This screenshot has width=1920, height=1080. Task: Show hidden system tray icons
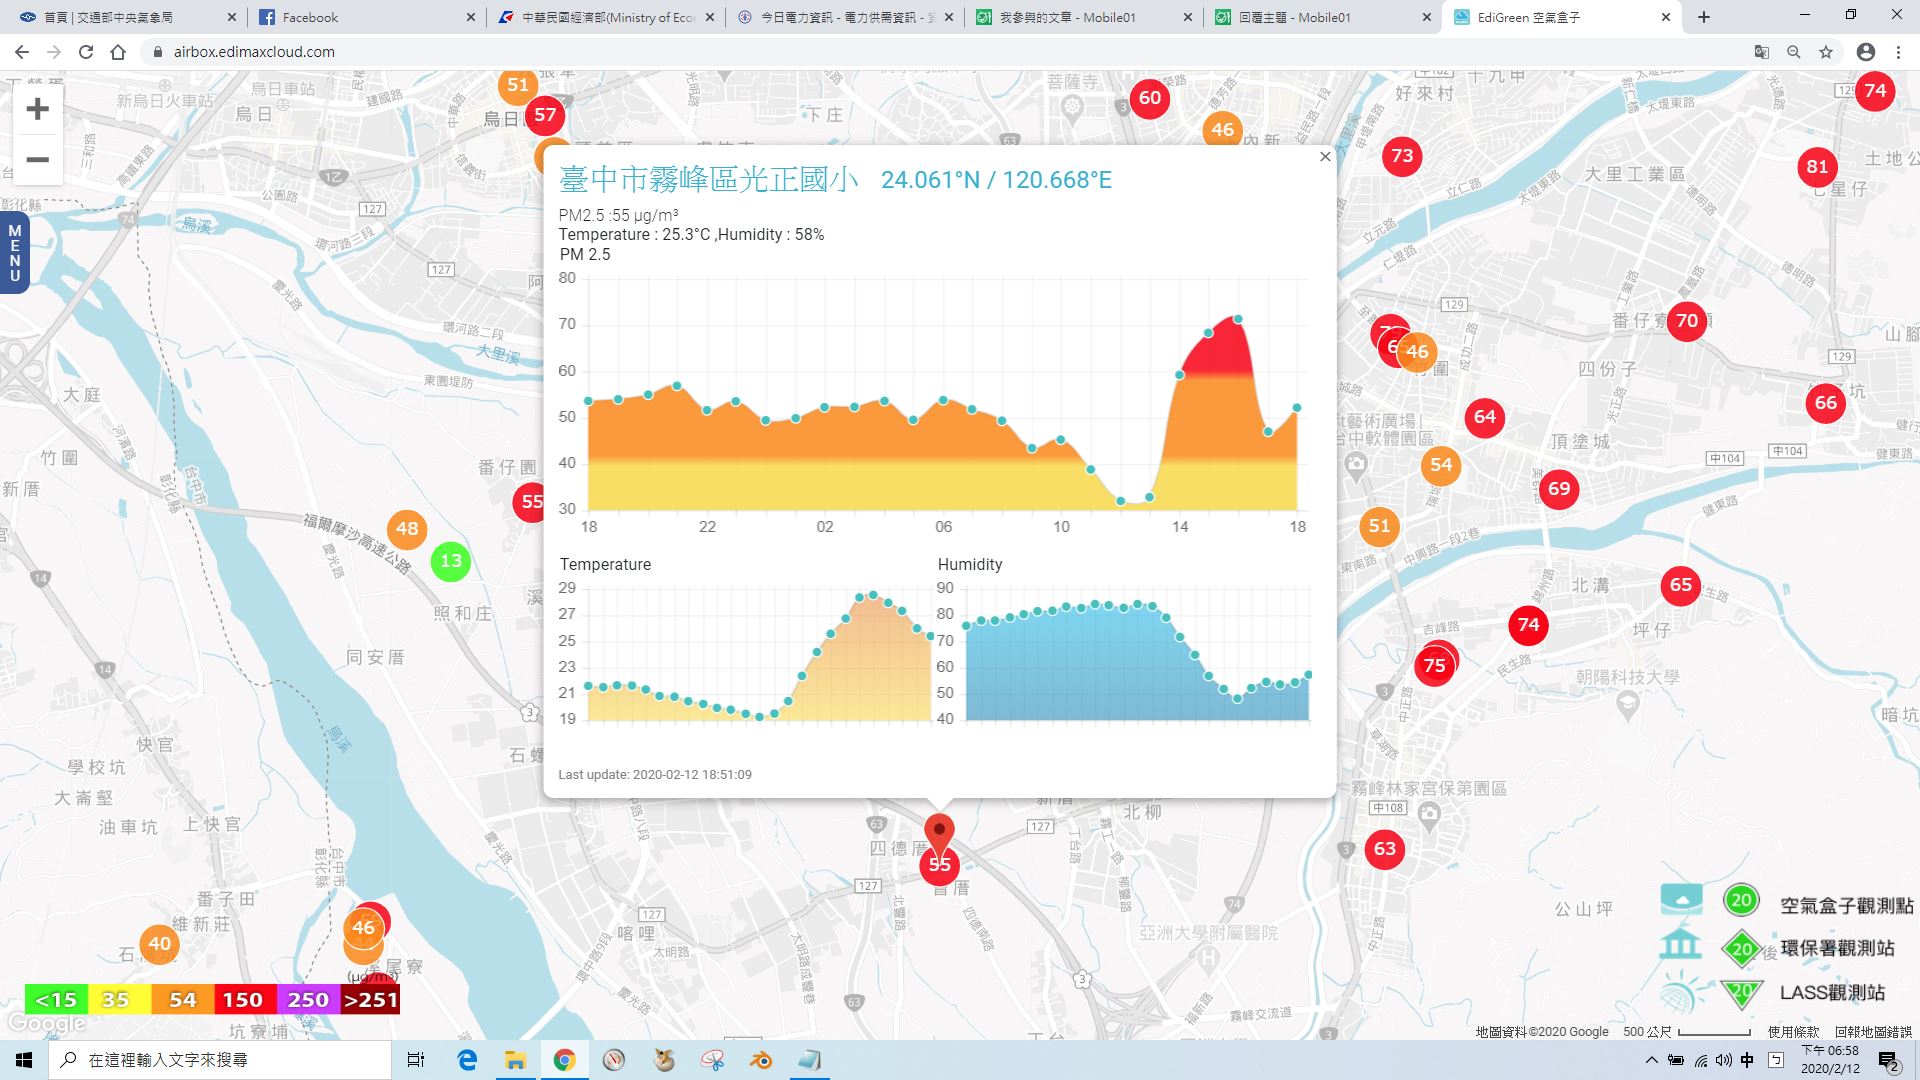pyautogui.click(x=1652, y=1060)
